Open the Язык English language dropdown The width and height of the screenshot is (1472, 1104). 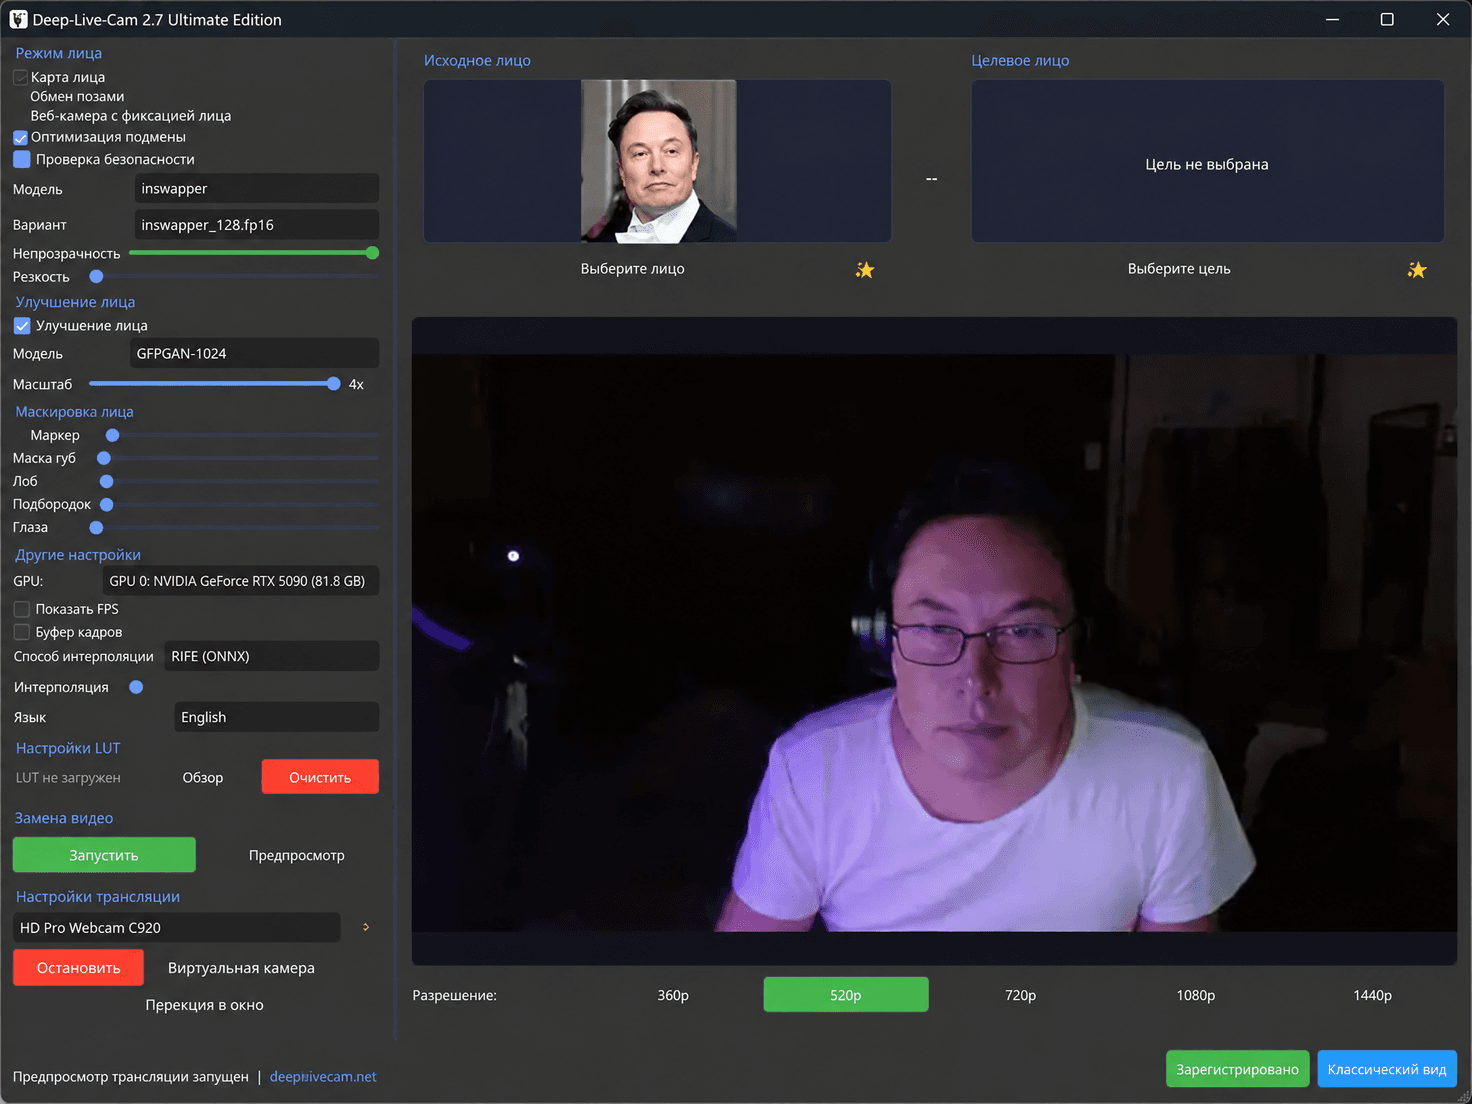click(x=277, y=717)
